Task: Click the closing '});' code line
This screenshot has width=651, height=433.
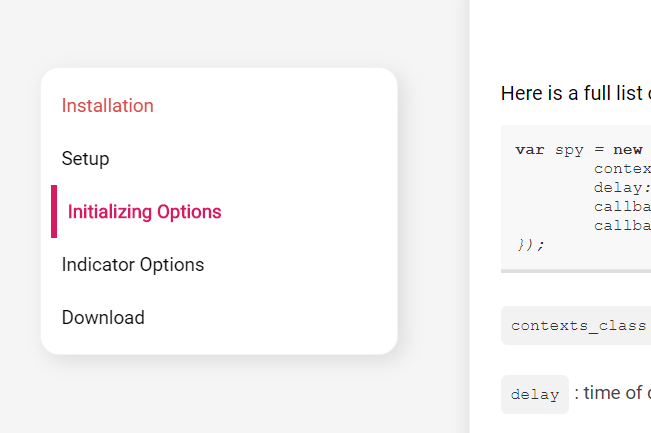Action: point(531,245)
